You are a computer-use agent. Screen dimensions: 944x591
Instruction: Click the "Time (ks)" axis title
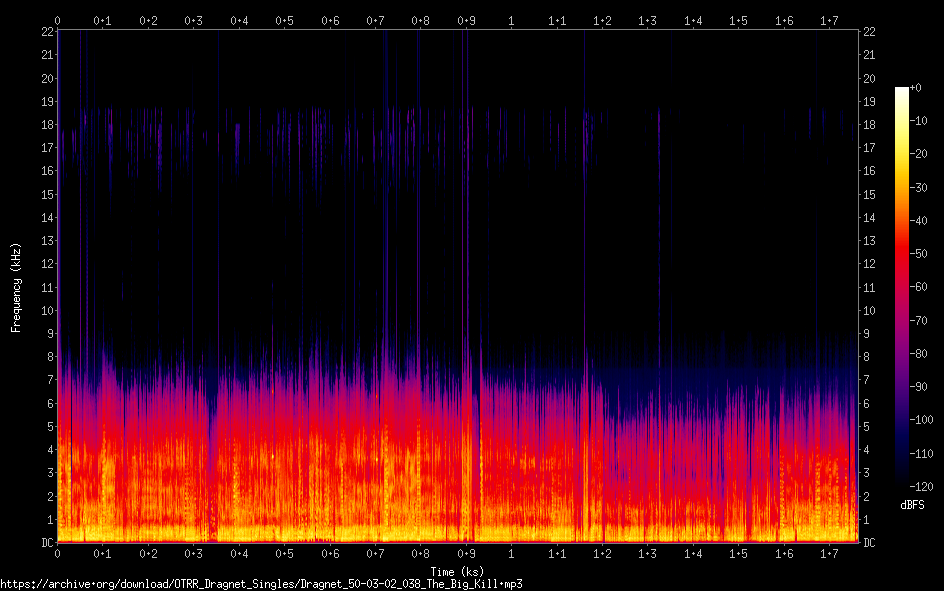click(x=456, y=571)
